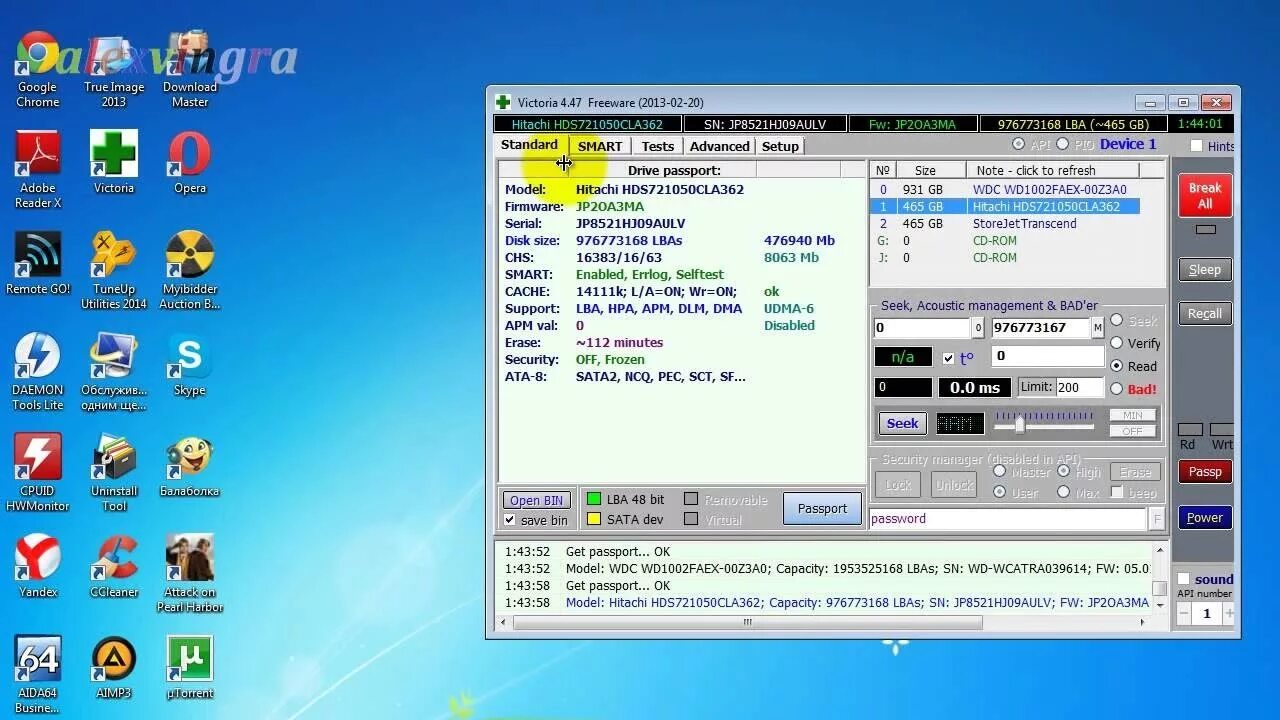
Task: Click the red Passp button
Action: 1205,472
